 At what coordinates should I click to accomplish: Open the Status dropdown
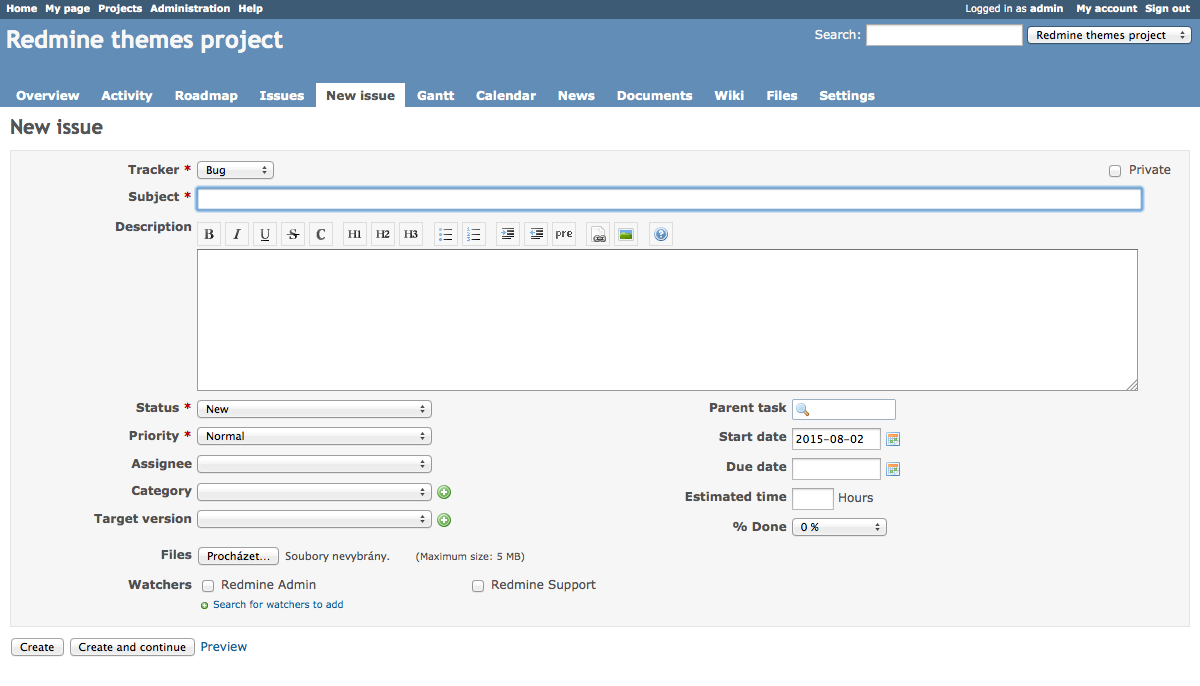coord(314,409)
